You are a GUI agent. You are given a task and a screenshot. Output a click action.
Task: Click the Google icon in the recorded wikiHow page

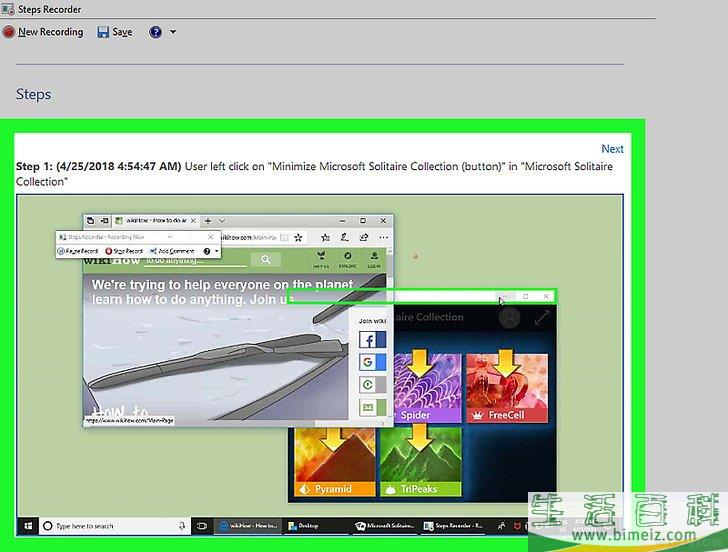click(x=372, y=362)
